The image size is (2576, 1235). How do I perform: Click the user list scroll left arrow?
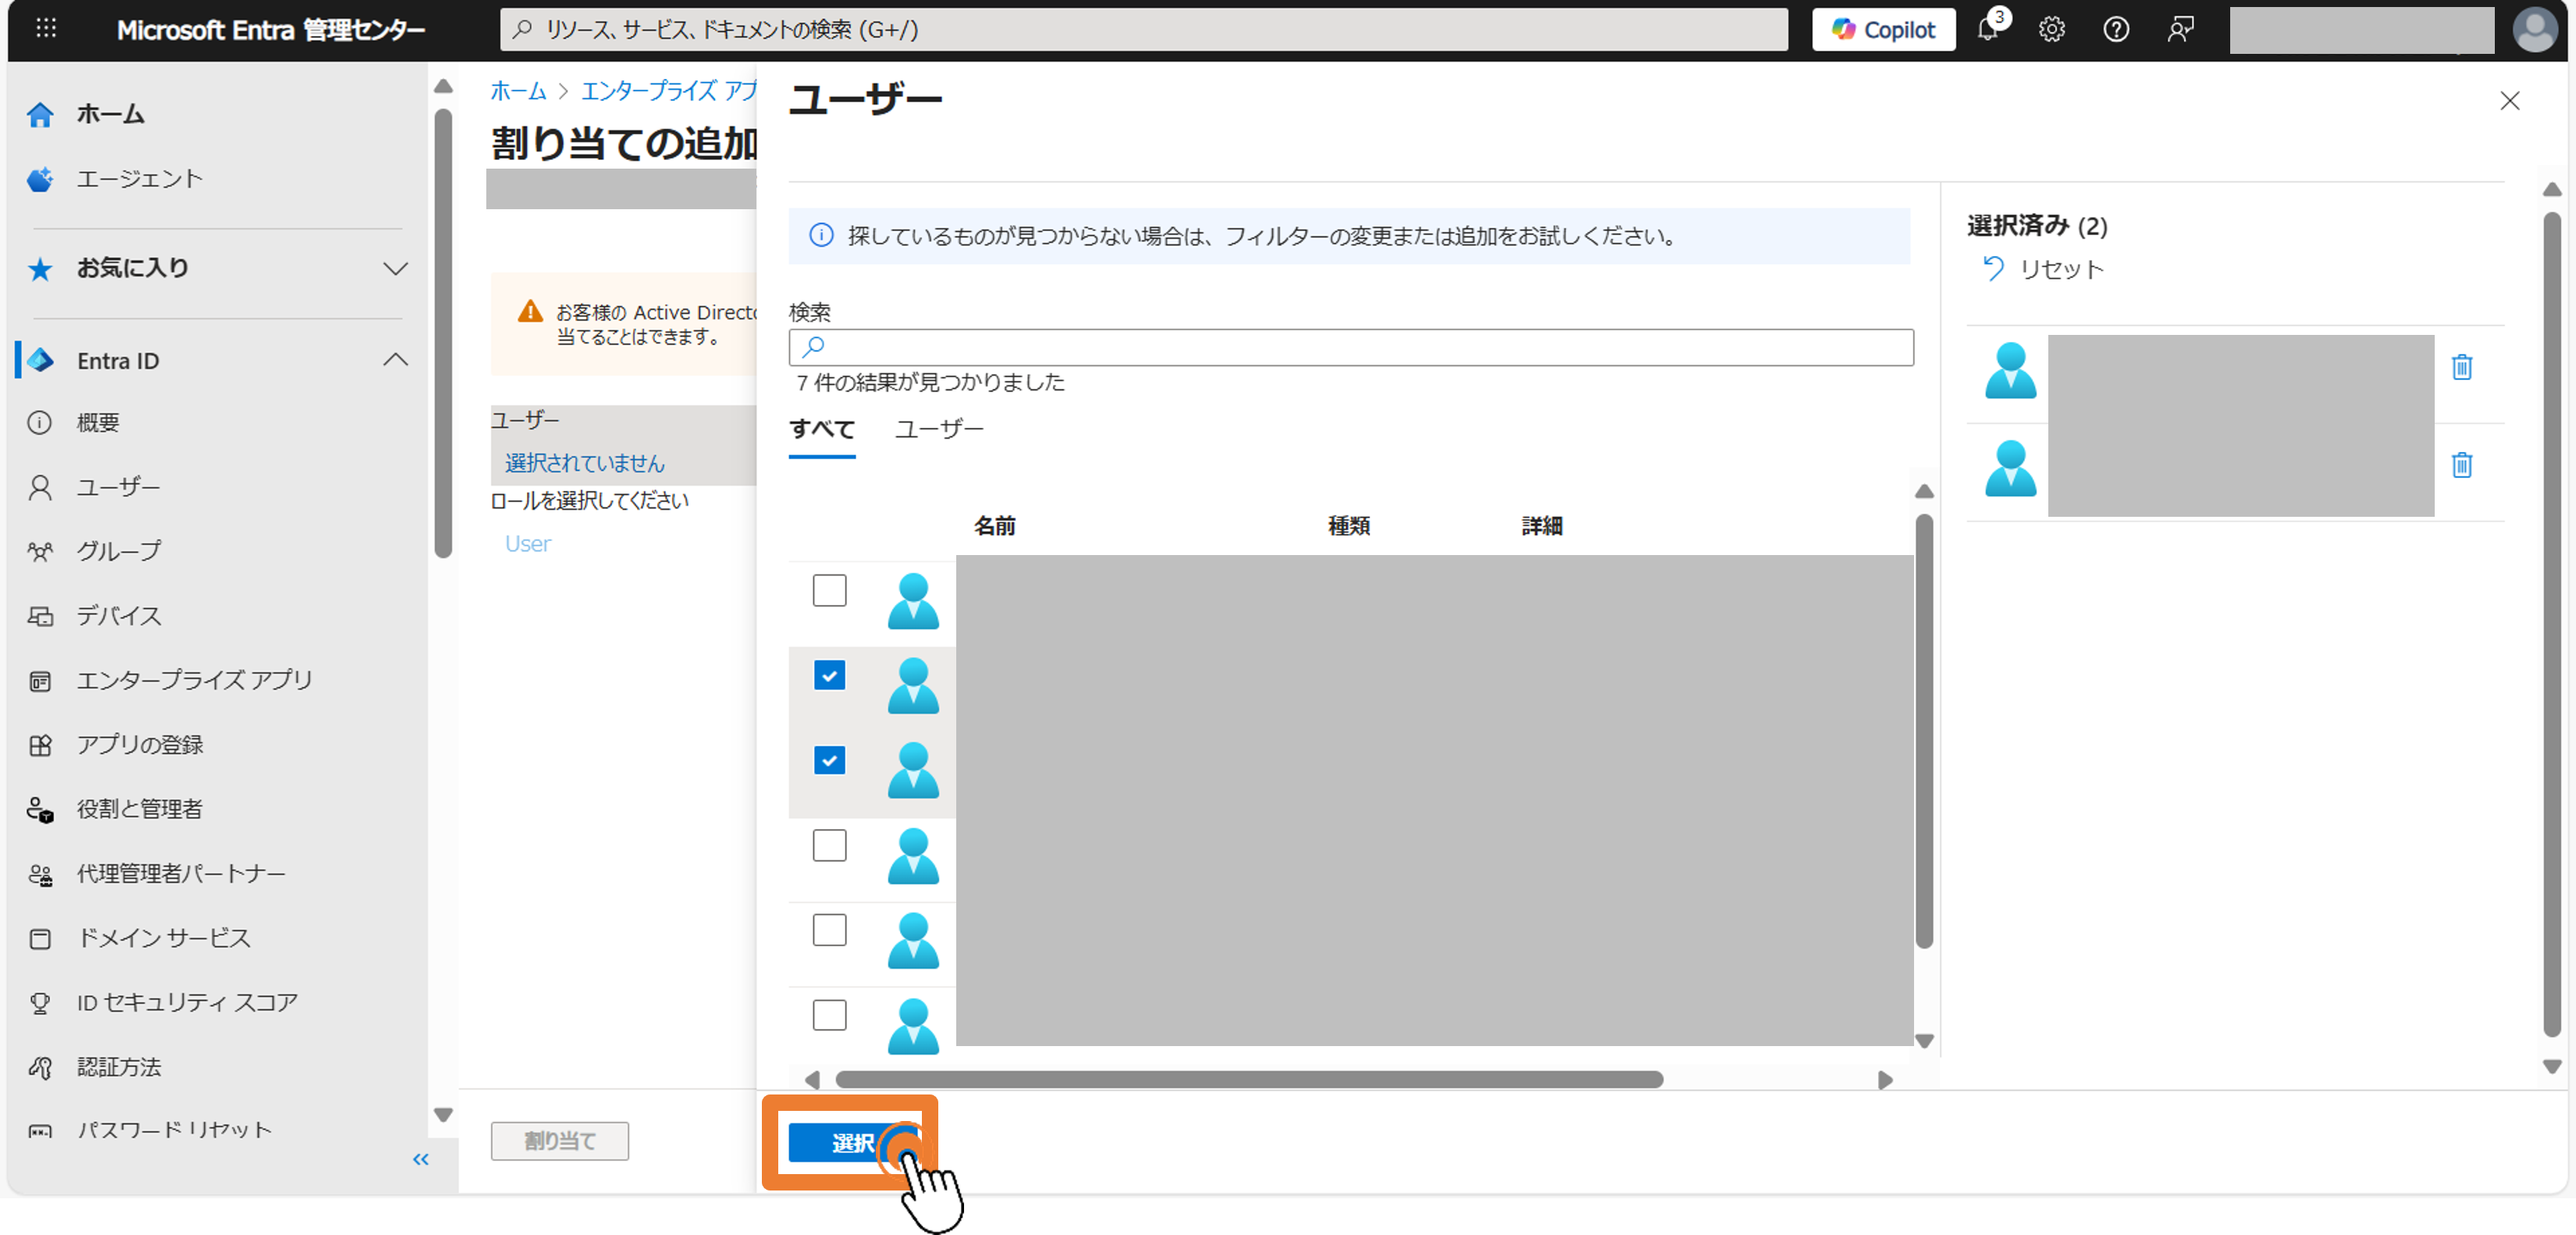click(x=812, y=1080)
